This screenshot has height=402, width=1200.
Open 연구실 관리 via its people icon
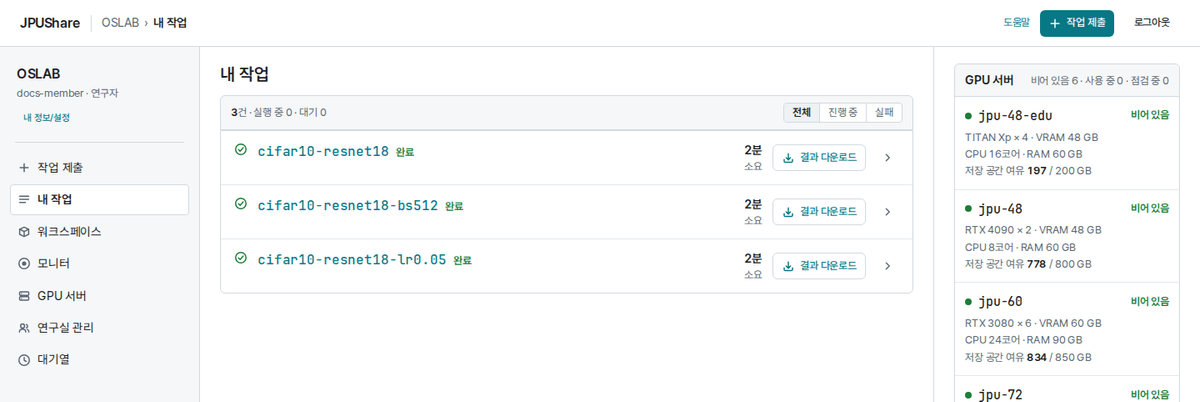click(24, 328)
